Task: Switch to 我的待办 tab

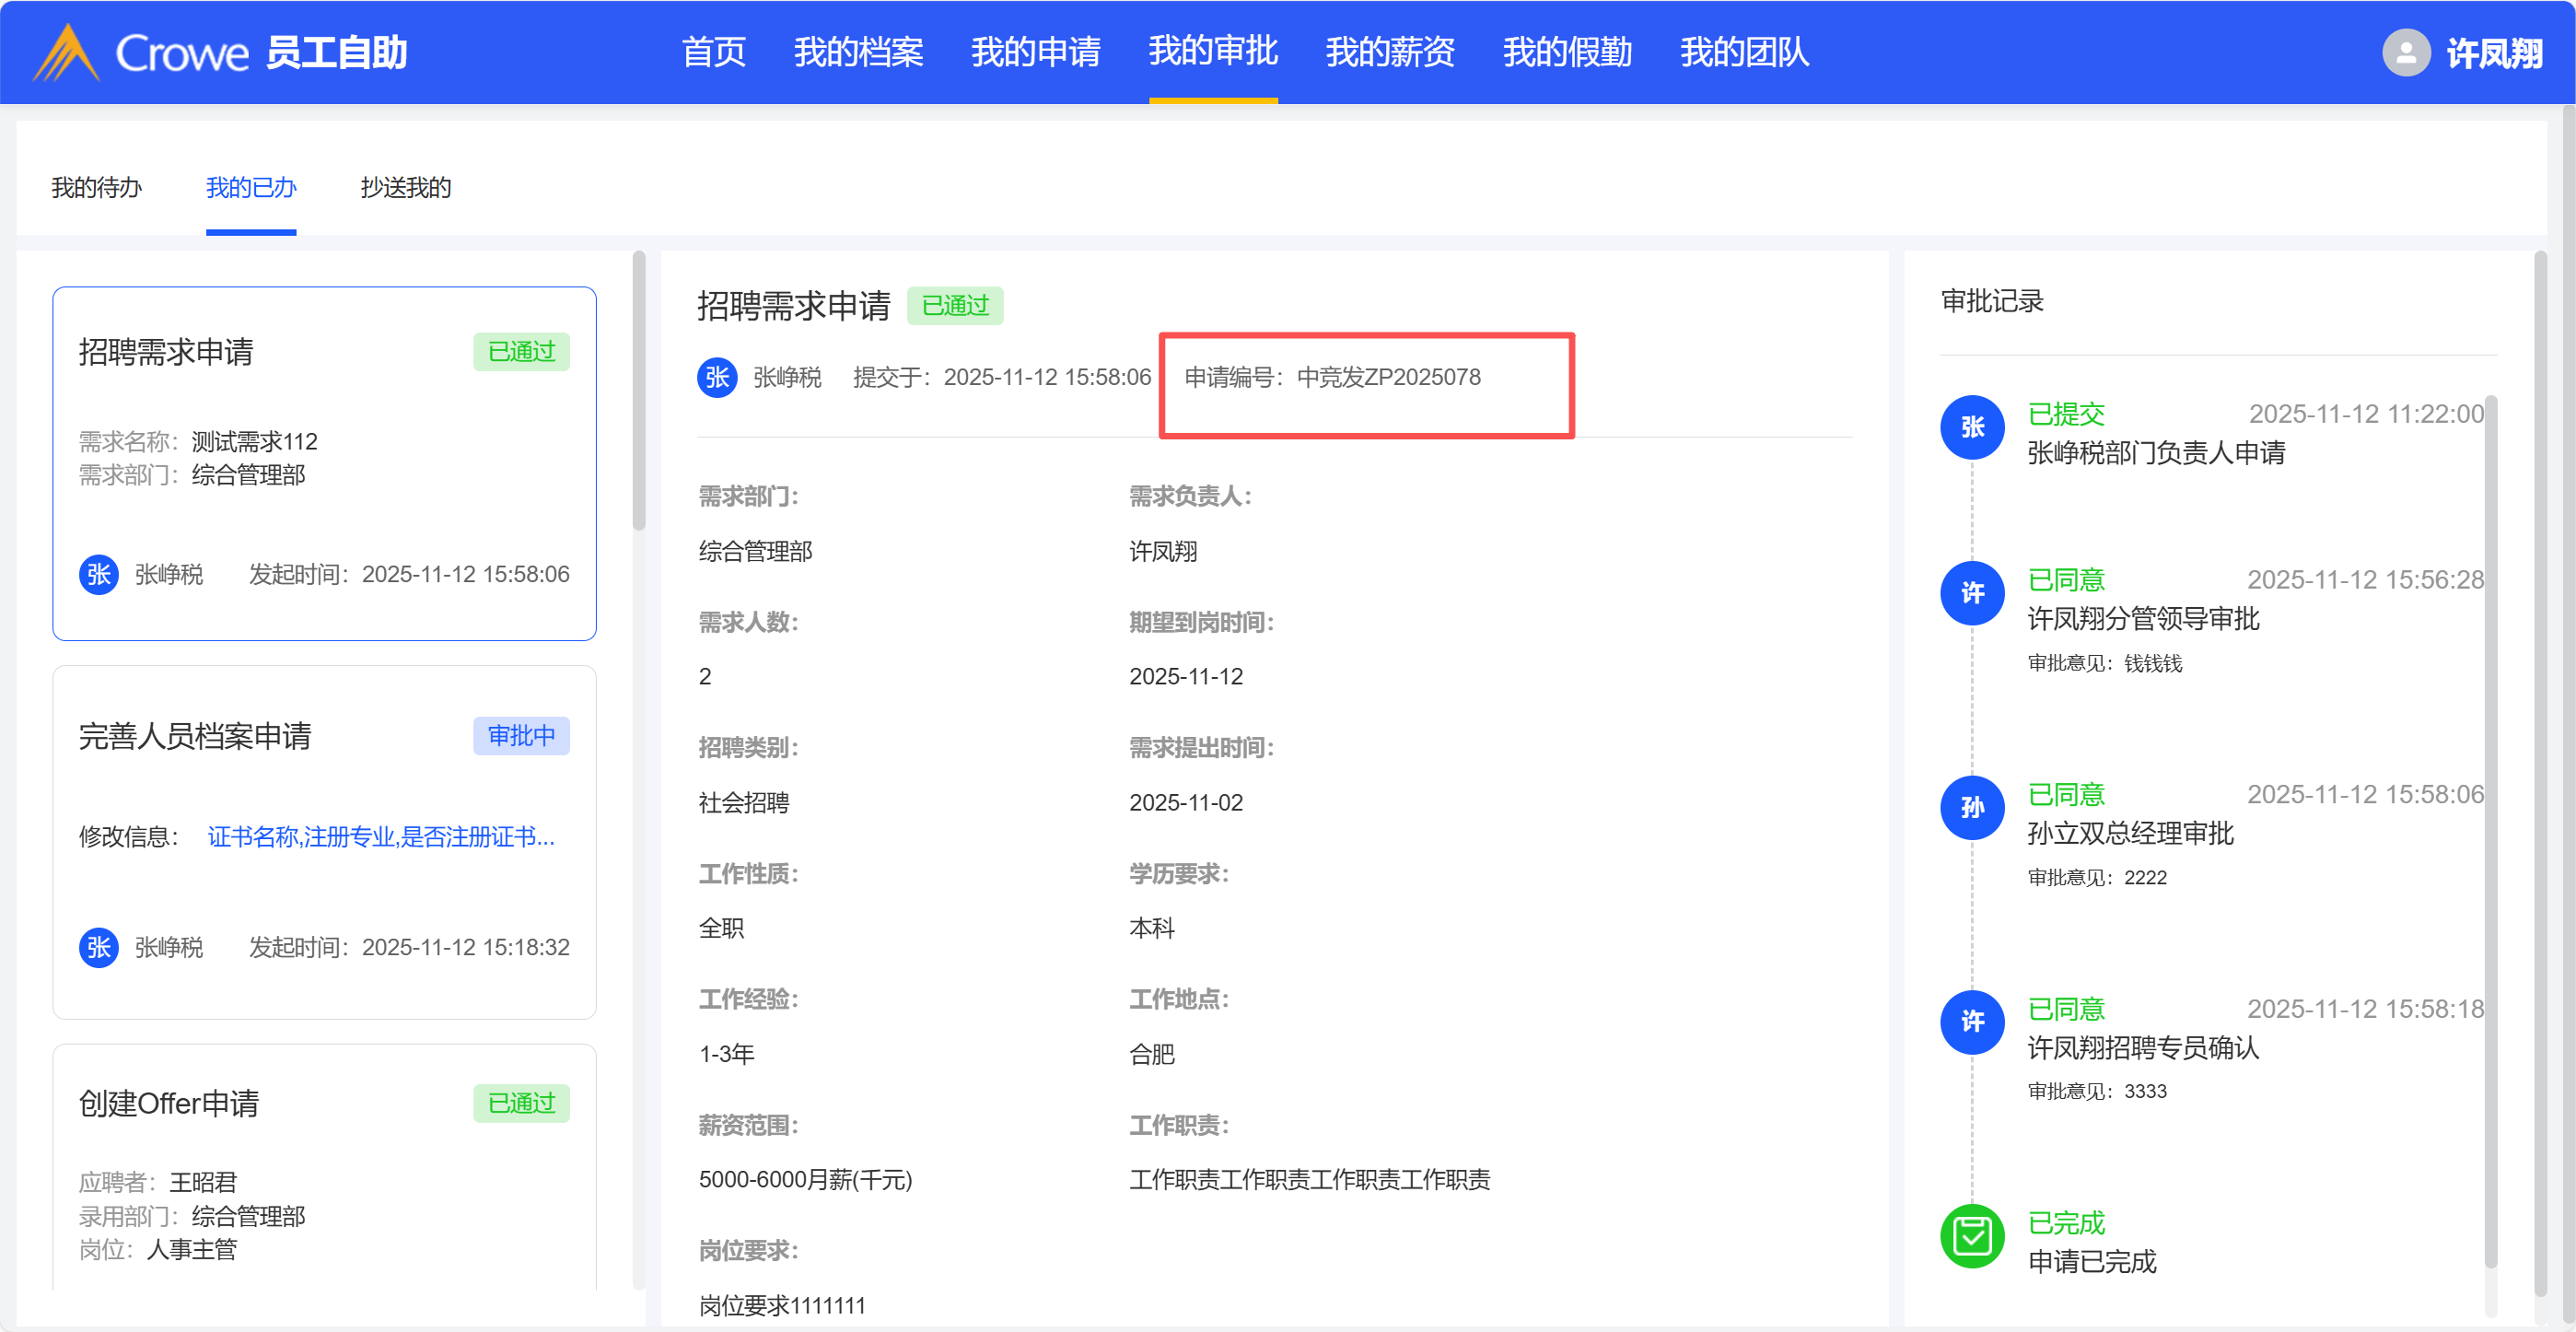Action: pos(96,187)
